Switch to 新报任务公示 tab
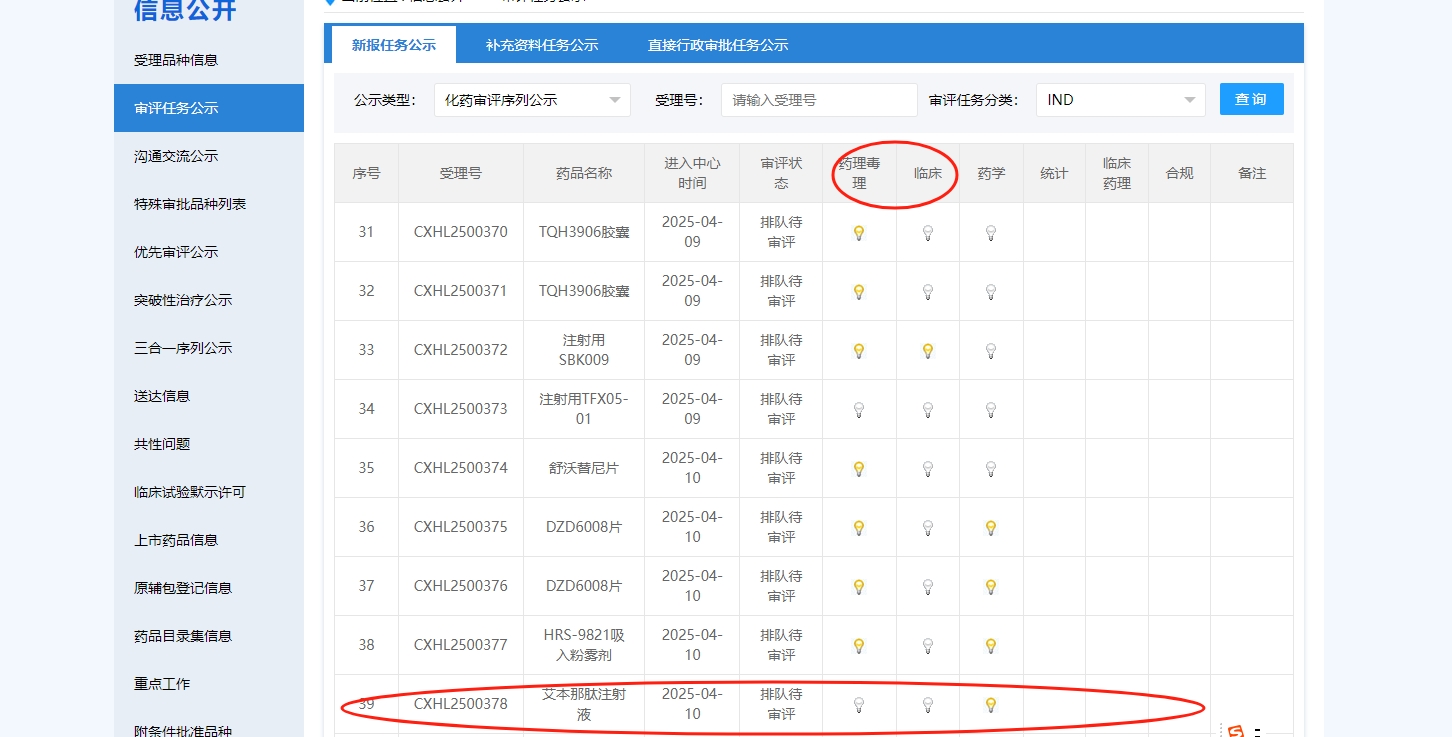1452x737 pixels. coord(394,45)
